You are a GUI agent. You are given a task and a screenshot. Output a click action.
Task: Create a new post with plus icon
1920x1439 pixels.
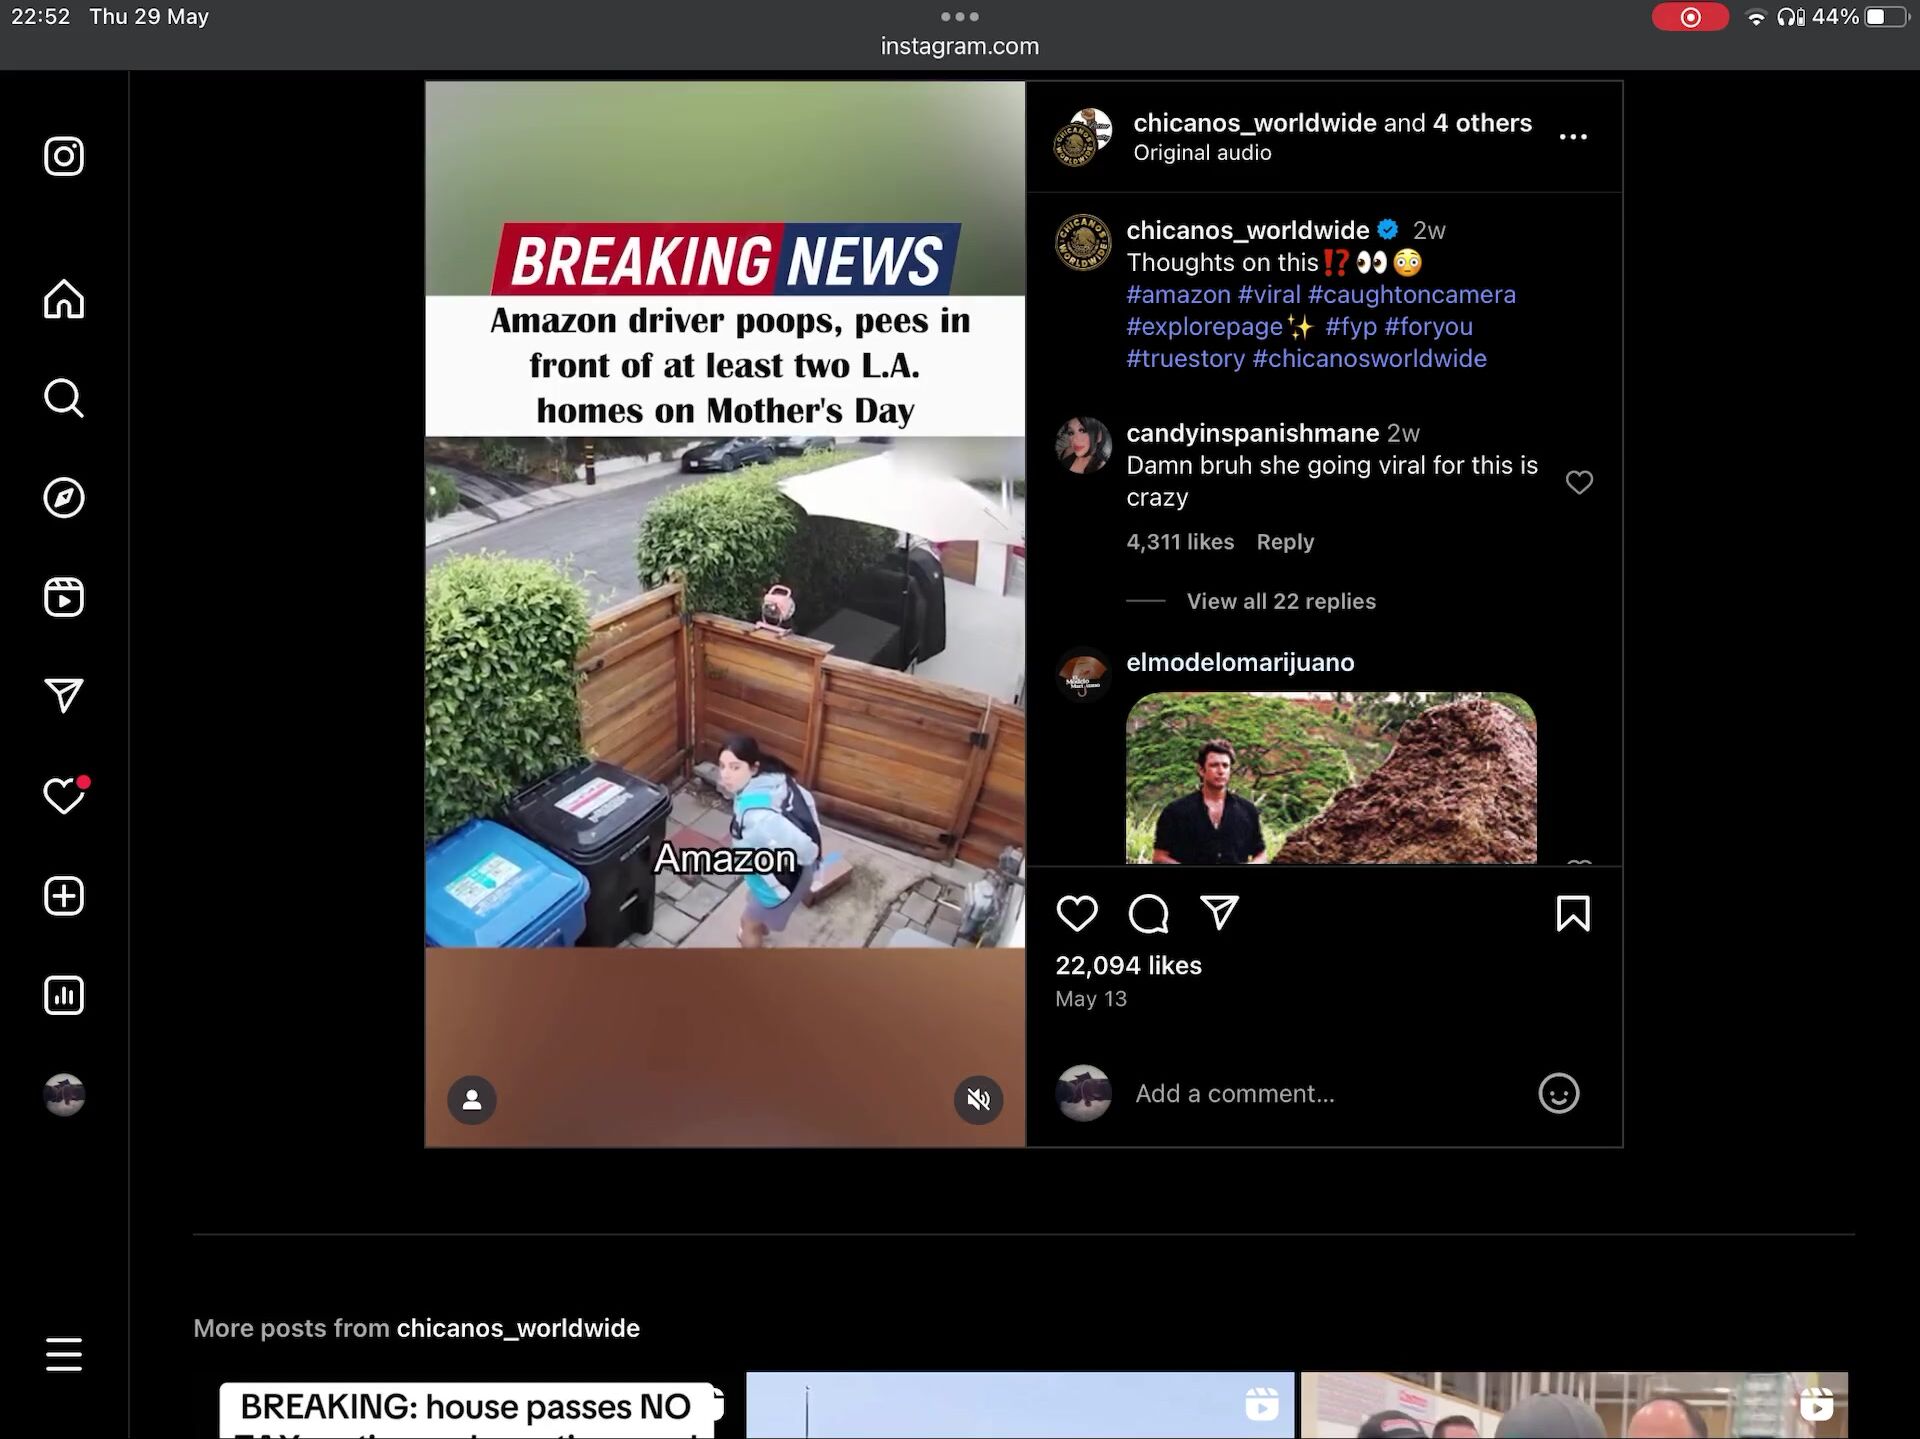(64, 896)
